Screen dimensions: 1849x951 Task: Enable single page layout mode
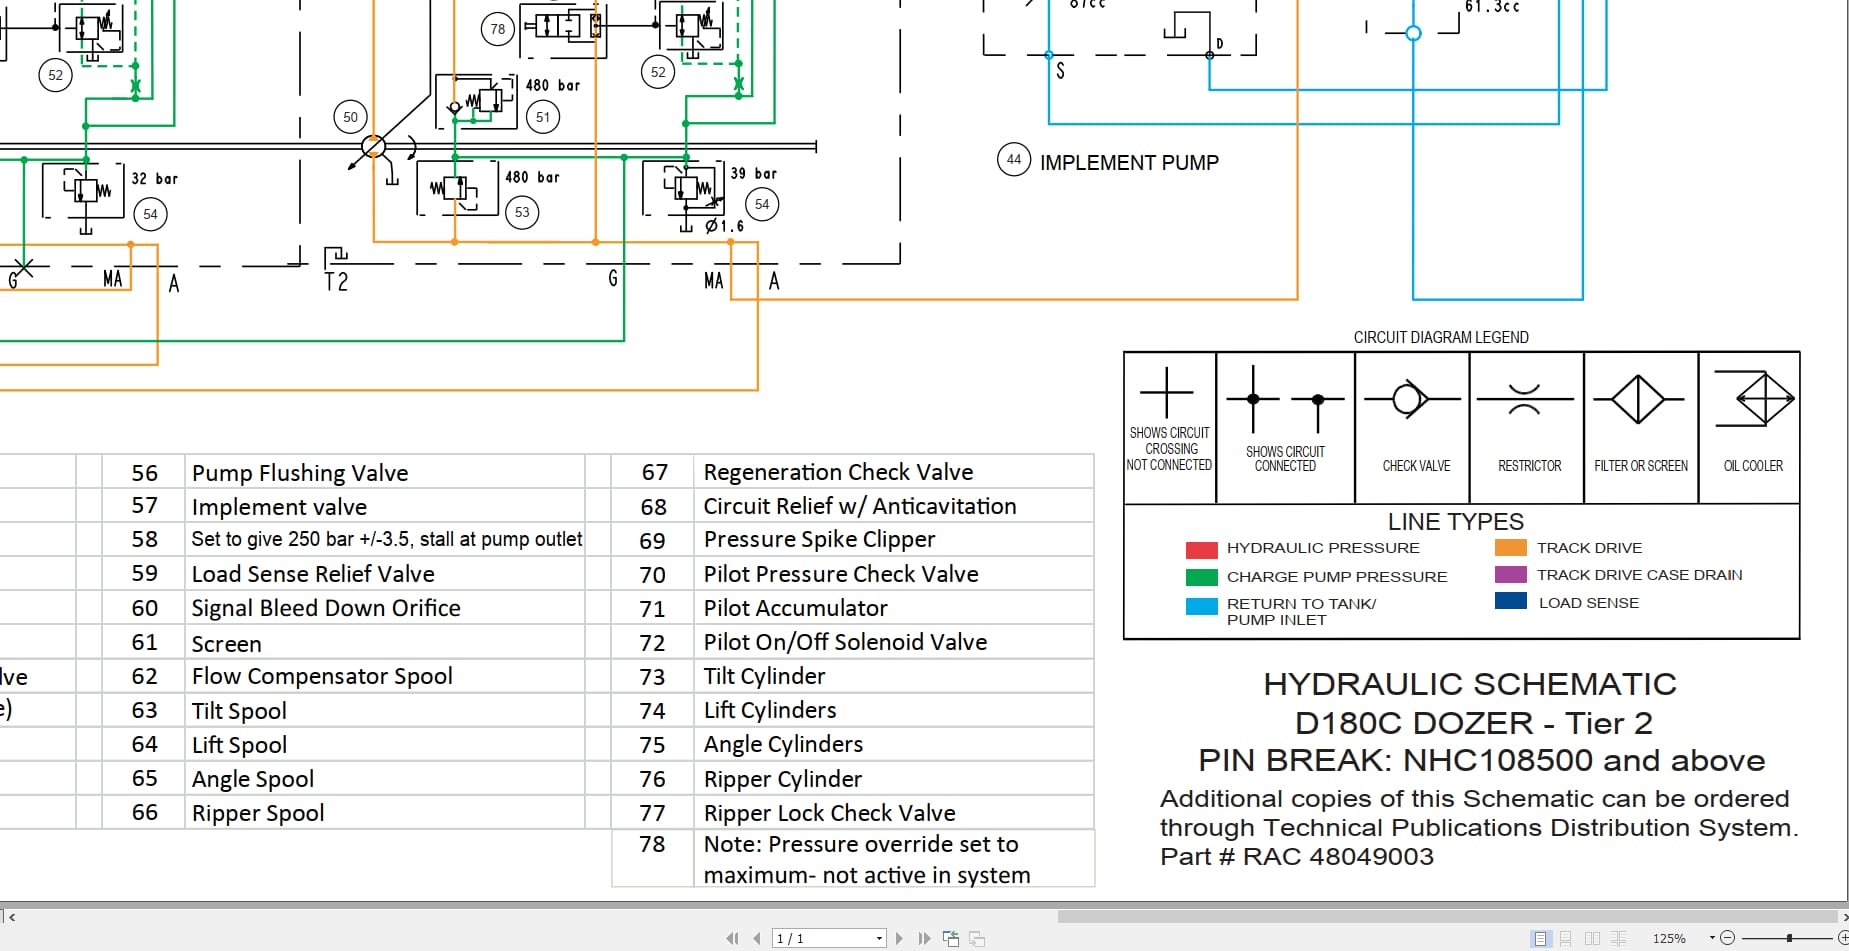click(x=1540, y=938)
